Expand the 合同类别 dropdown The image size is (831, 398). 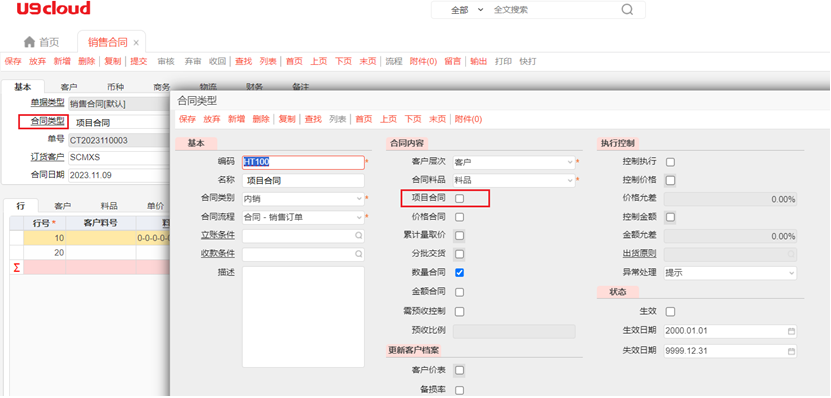pos(359,199)
